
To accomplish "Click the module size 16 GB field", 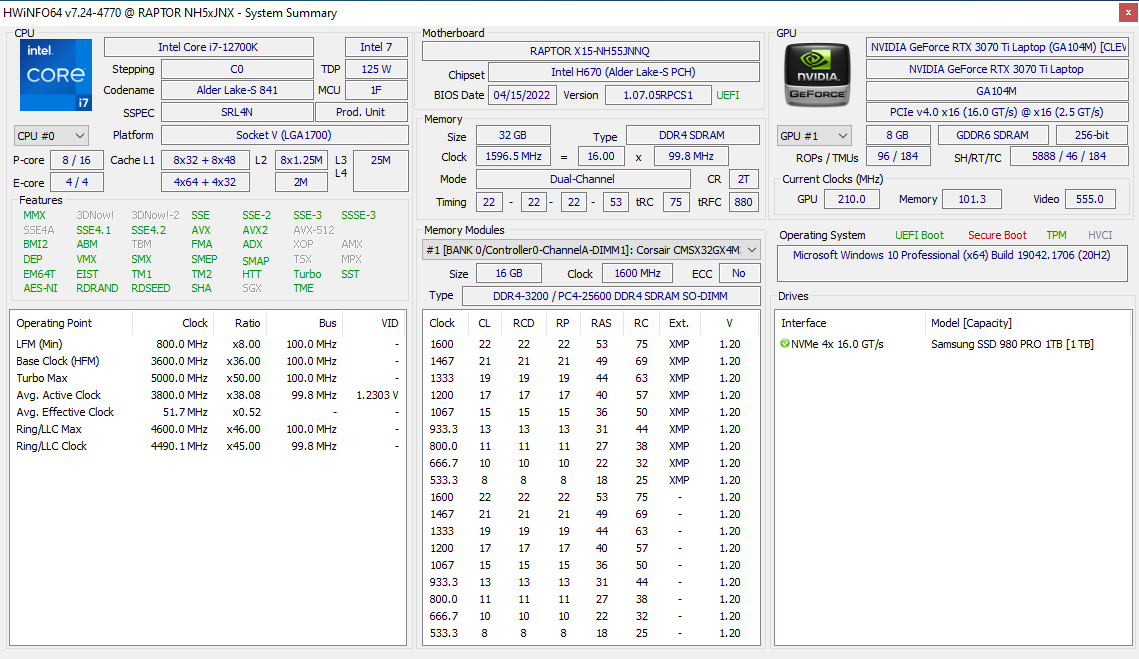I will (x=509, y=273).
